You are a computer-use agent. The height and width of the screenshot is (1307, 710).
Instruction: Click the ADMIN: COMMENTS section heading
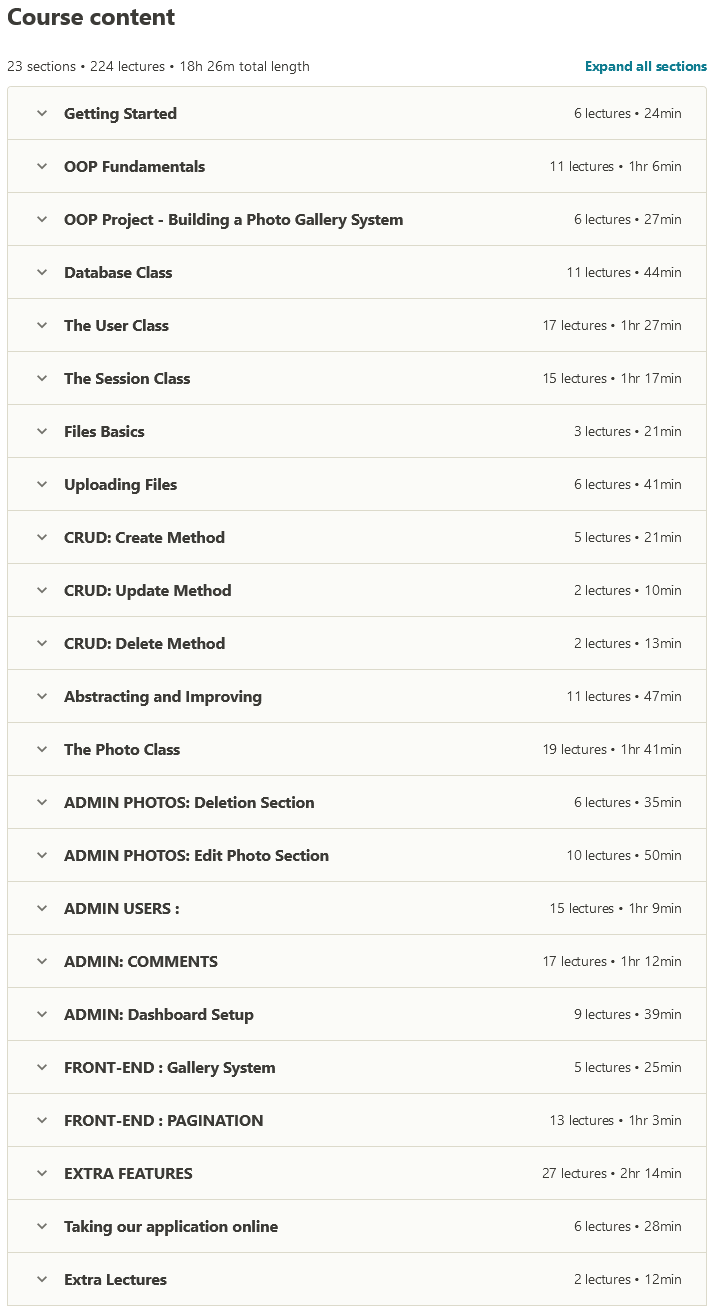[140, 962]
